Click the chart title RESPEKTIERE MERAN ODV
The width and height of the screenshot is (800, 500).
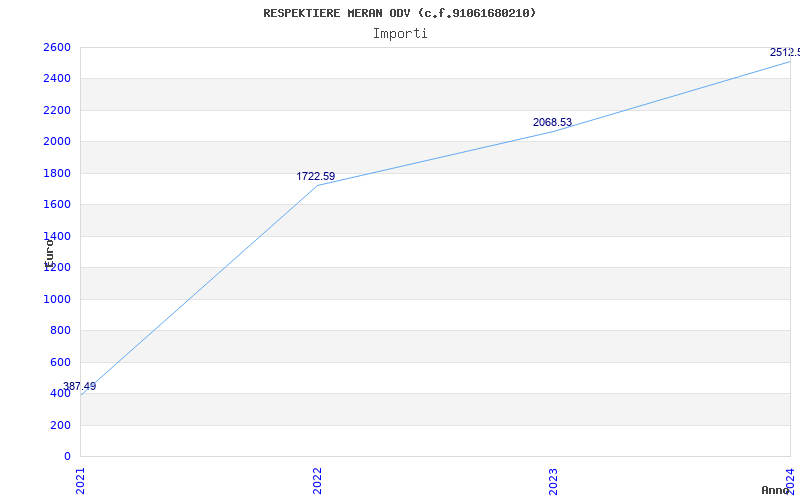tap(399, 13)
